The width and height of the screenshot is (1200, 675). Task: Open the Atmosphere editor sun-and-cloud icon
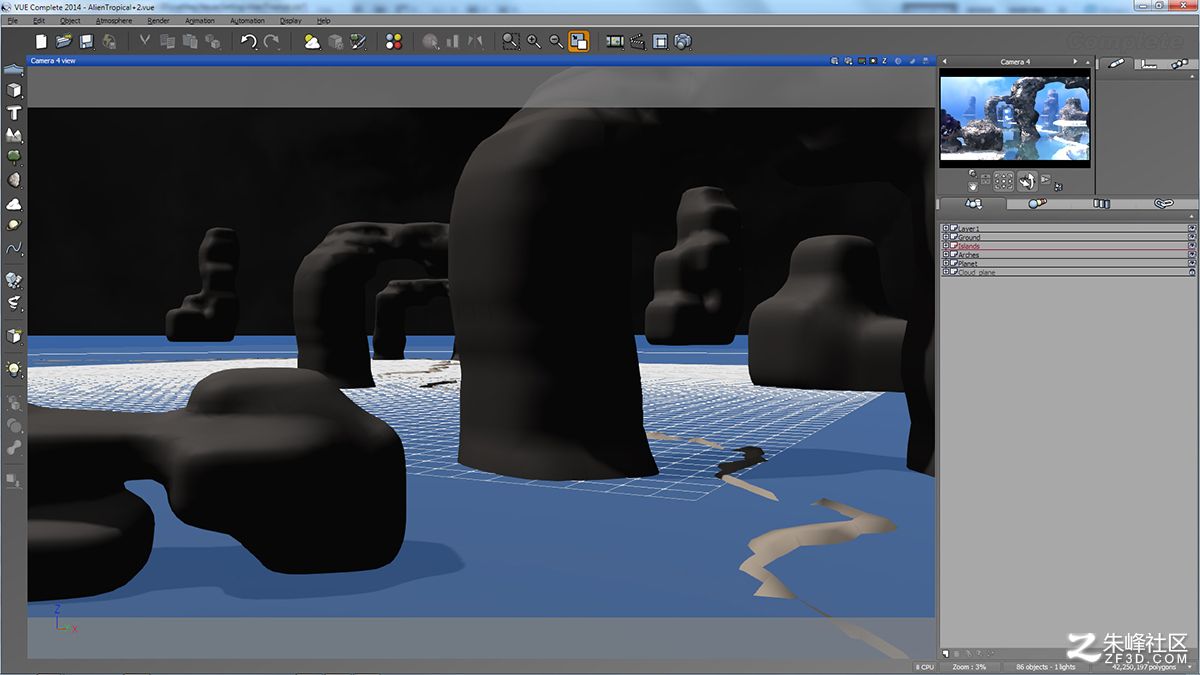coord(312,41)
